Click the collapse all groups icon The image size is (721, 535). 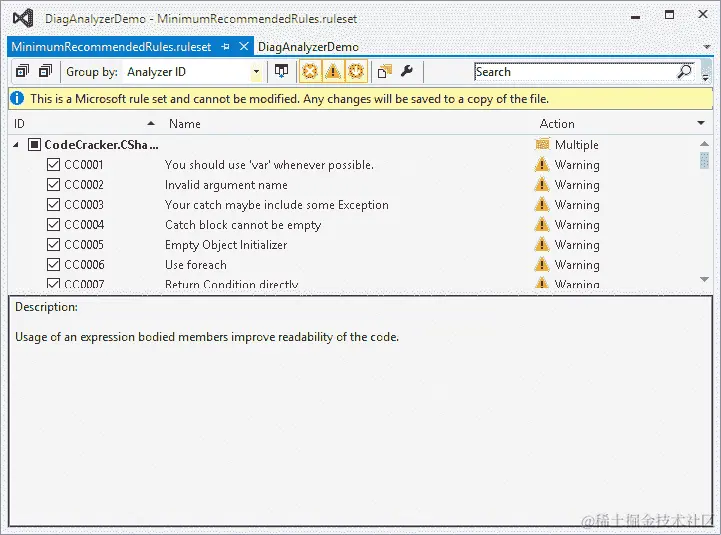pos(45,71)
